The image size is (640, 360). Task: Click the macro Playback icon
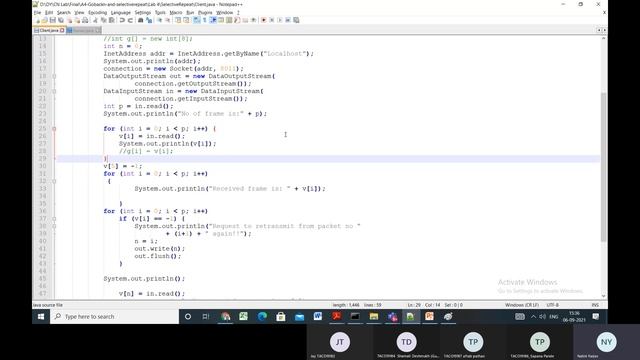coord(280,20)
